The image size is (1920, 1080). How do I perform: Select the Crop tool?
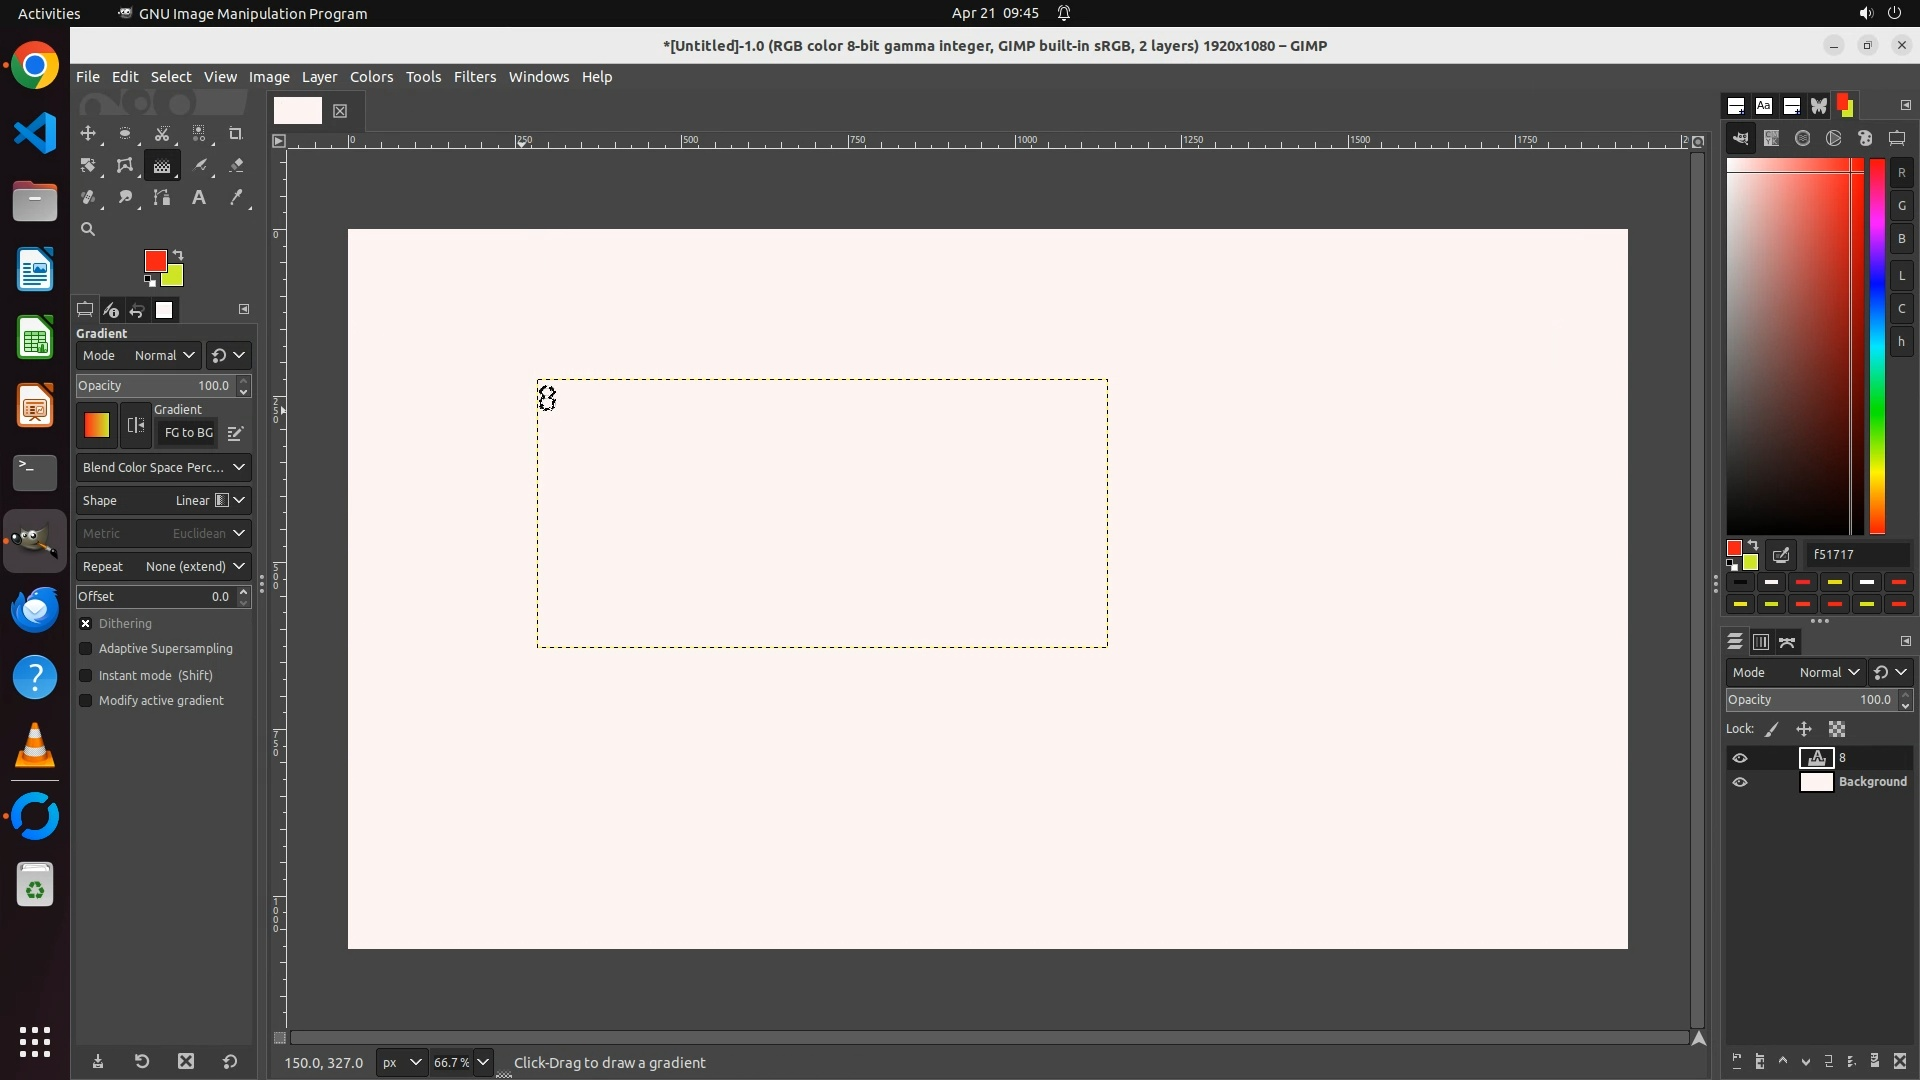click(236, 133)
